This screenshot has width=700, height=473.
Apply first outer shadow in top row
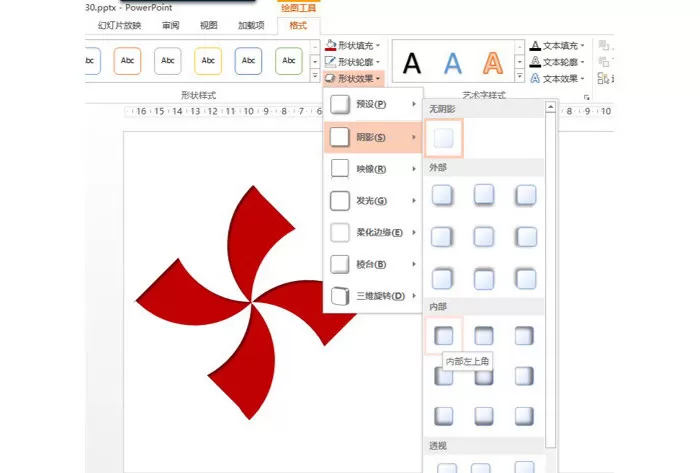click(x=442, y=195)
